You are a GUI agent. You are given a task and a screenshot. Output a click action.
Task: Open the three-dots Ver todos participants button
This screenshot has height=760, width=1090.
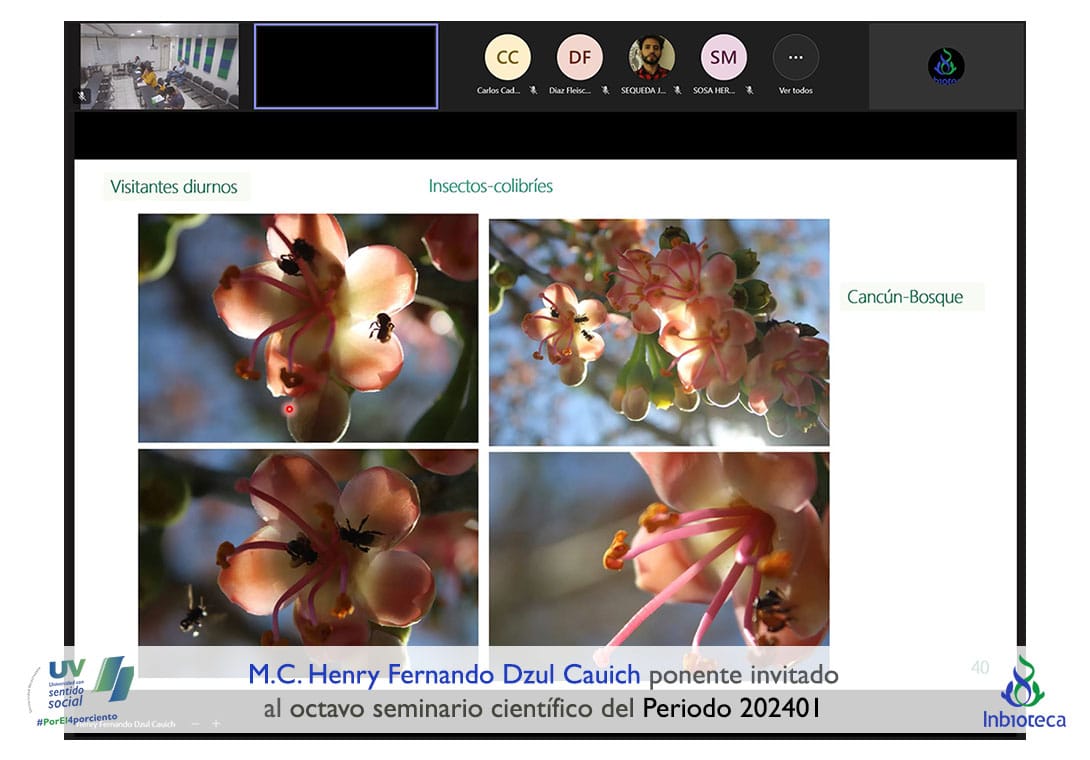(x=795, y=57)
